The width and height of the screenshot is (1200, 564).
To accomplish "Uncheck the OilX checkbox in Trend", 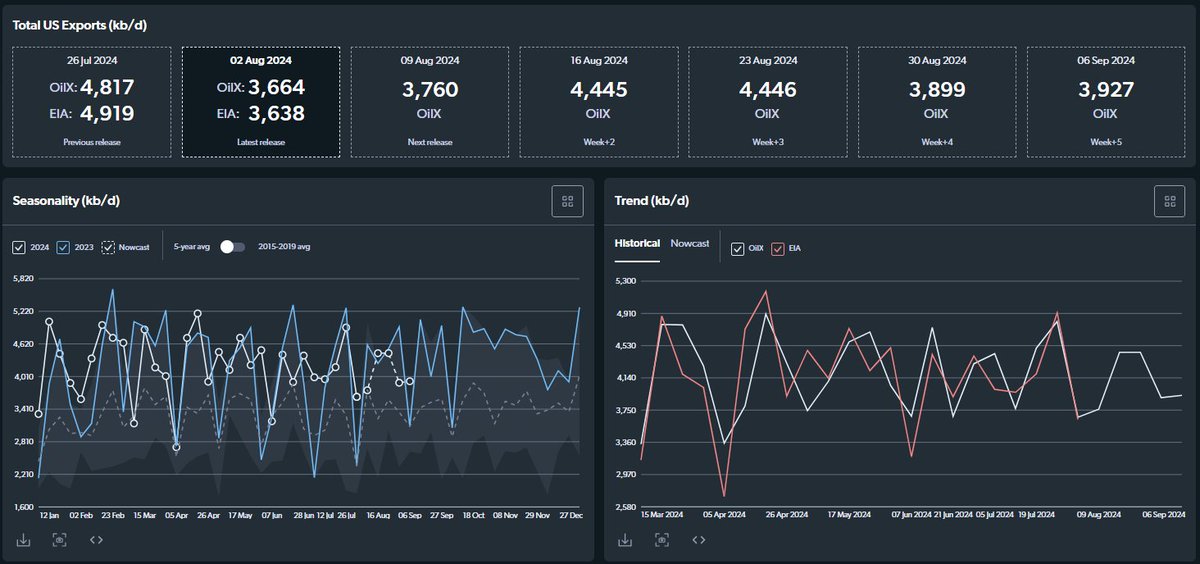I will click(737, 247).
